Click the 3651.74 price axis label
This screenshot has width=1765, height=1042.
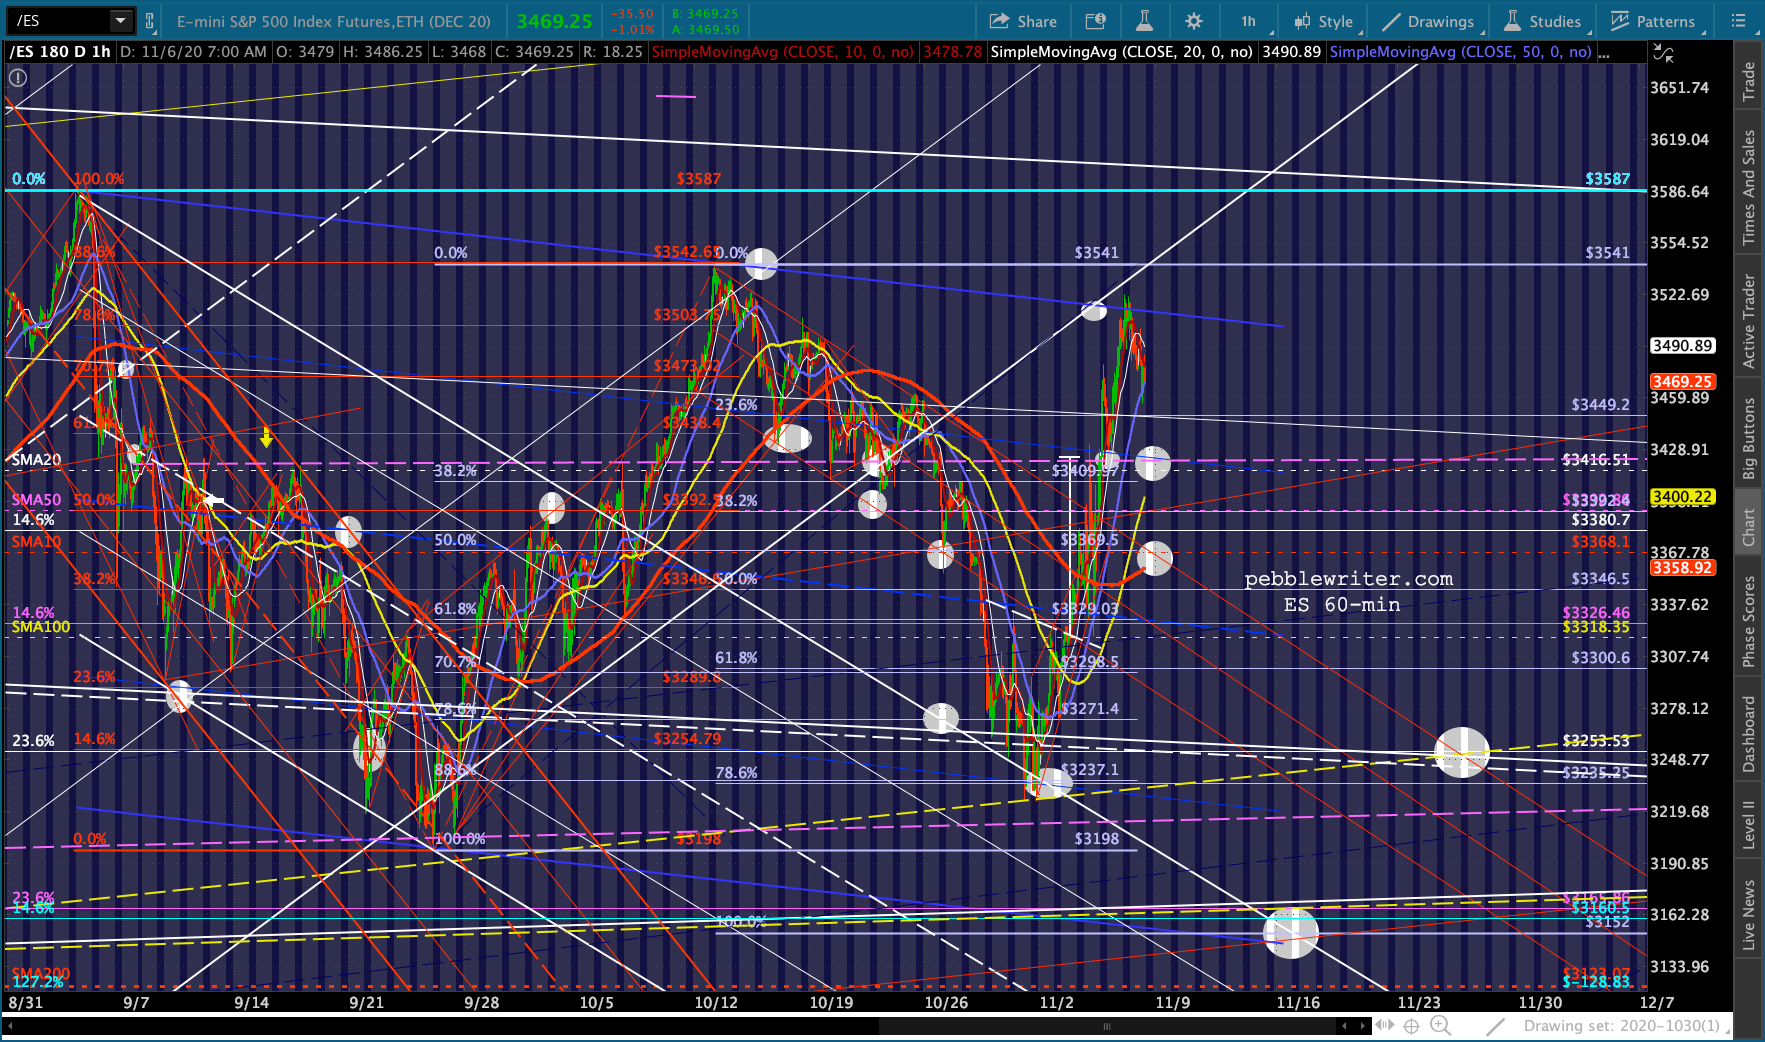tap(1680, 88)
